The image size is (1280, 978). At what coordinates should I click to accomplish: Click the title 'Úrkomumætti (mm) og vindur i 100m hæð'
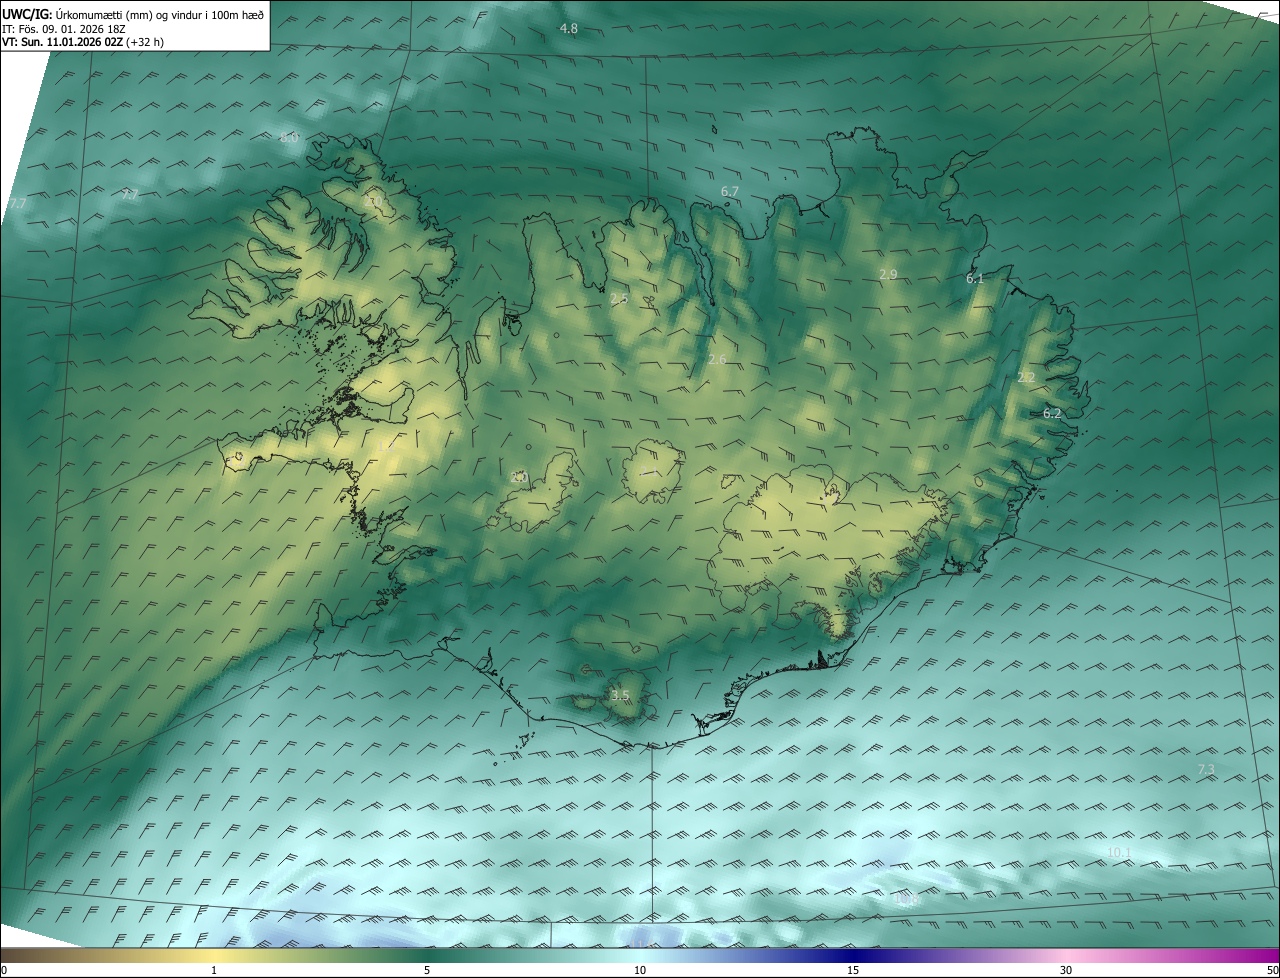pos(160,15)
